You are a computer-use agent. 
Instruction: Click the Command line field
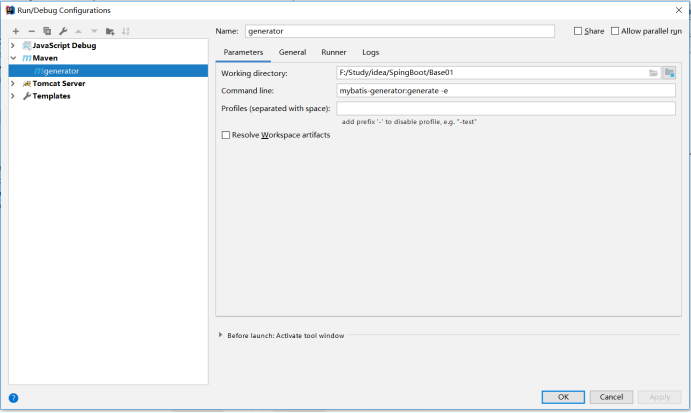coord(506,91)
